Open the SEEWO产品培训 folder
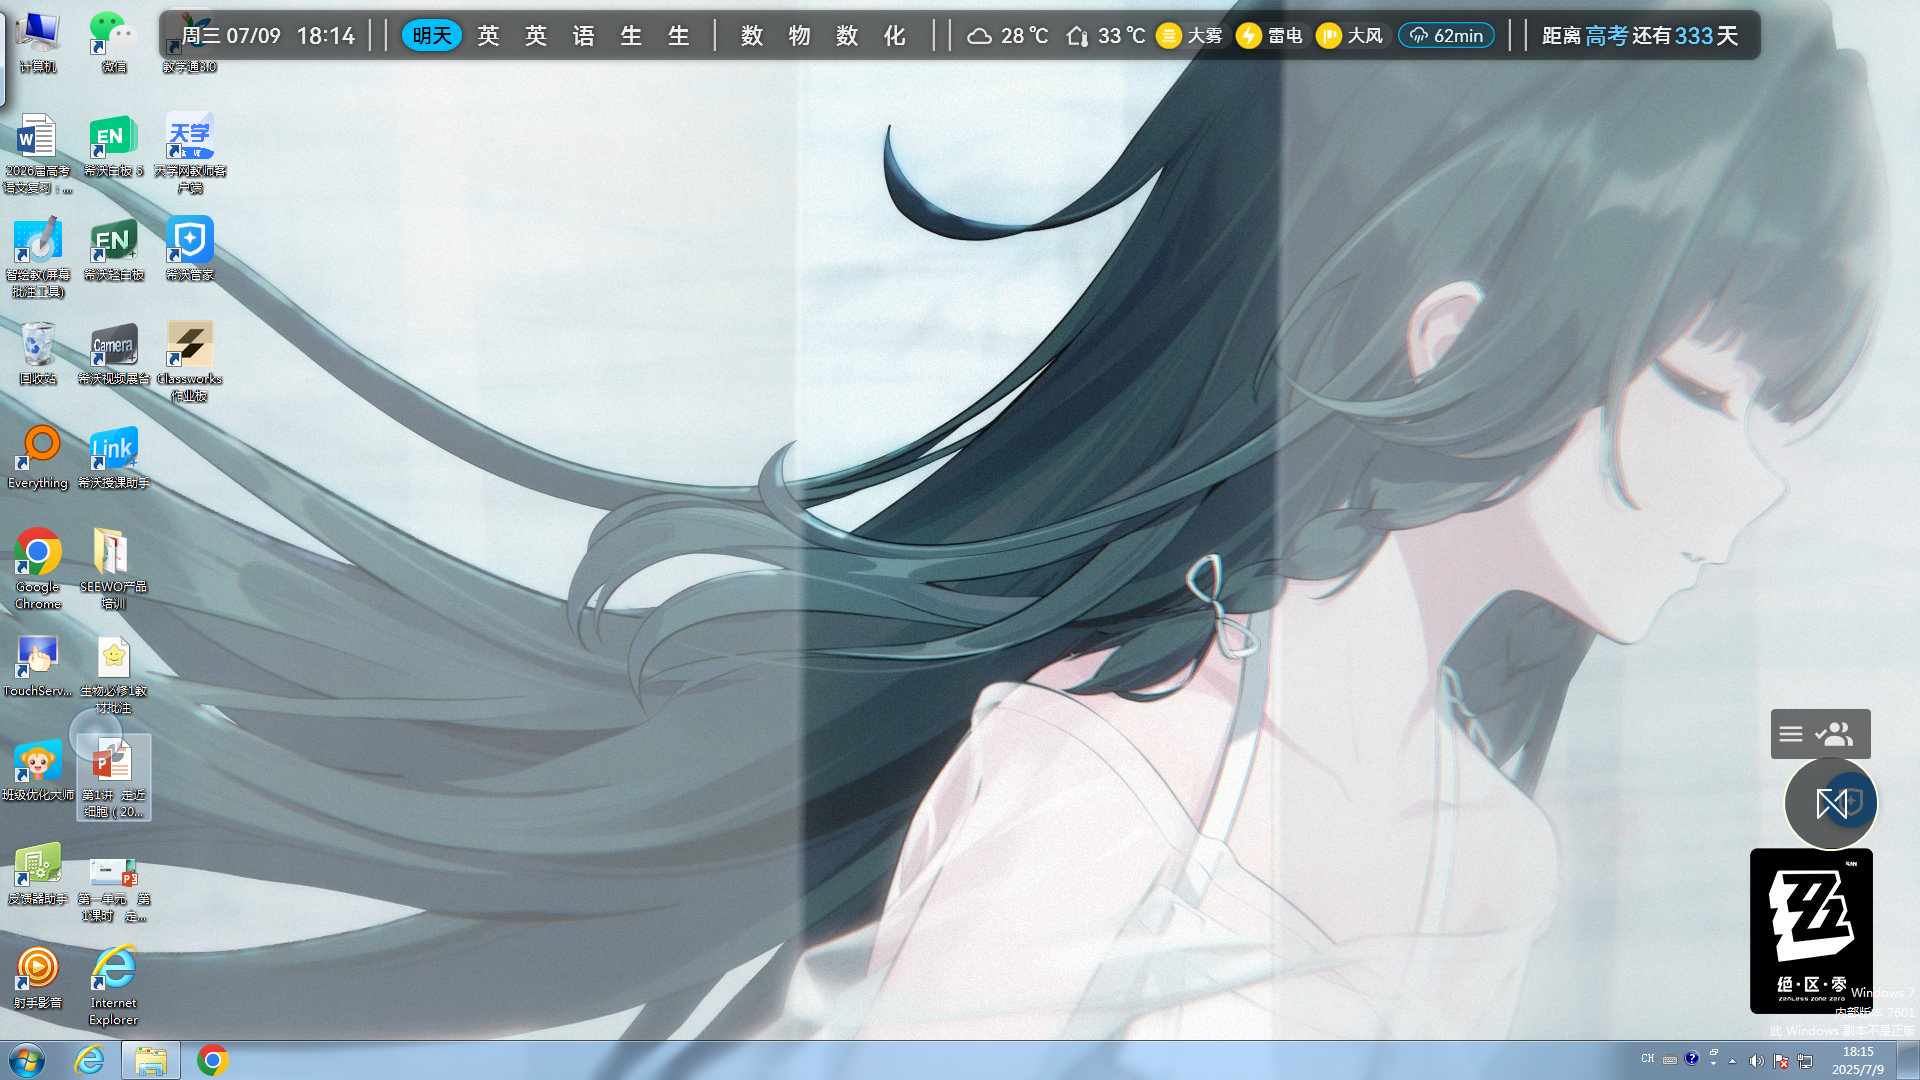This screenshot has width=1920, height=1080. tap(114, 568)
